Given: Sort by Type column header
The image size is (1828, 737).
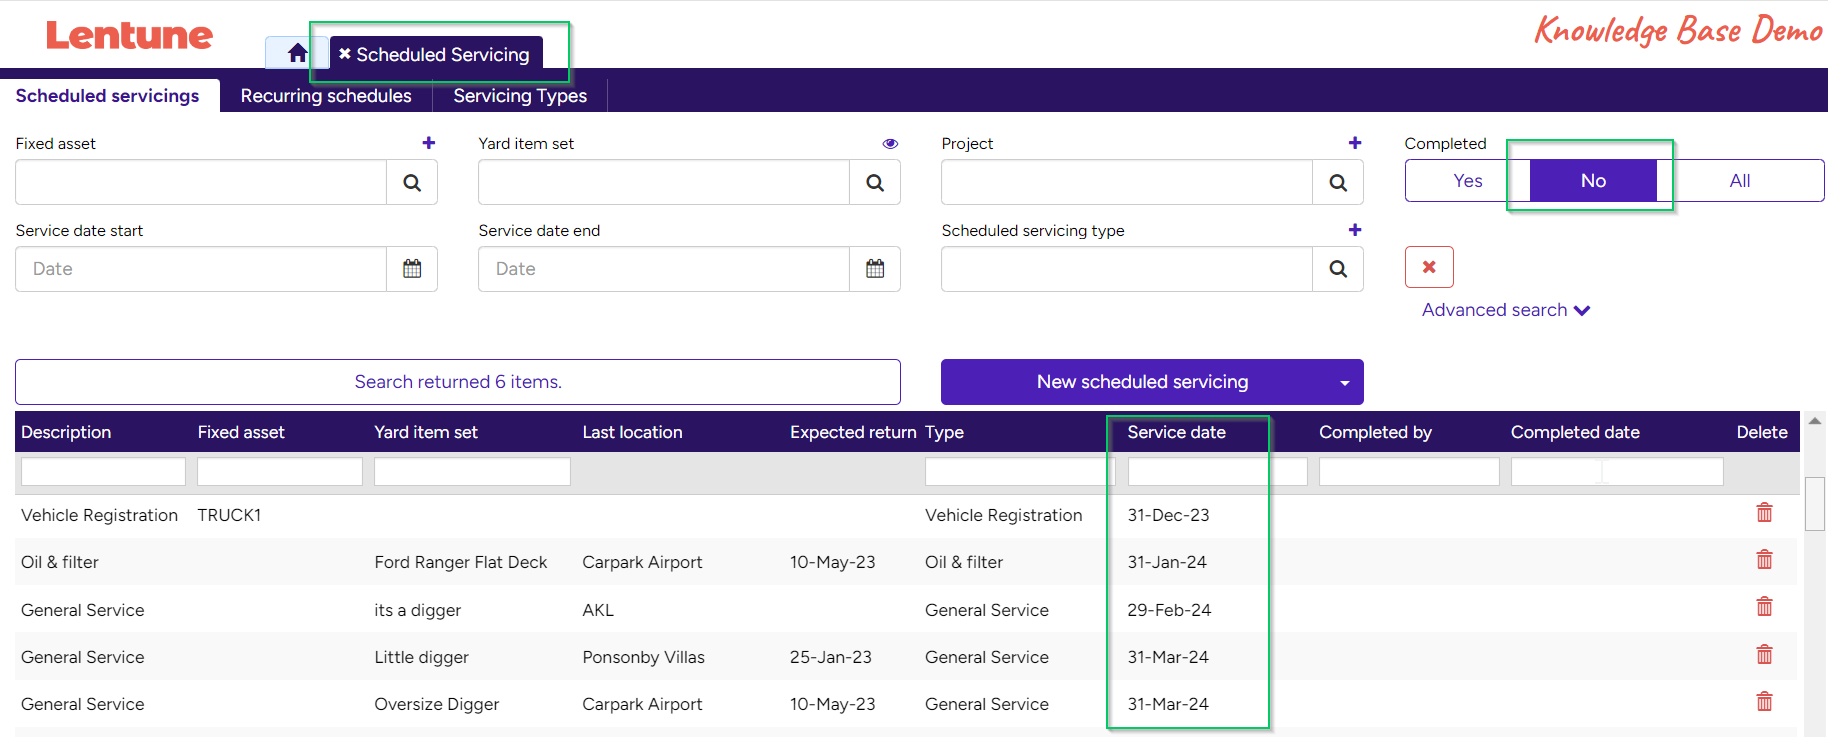Looking at the screenshot, I should tap(944, 432).
